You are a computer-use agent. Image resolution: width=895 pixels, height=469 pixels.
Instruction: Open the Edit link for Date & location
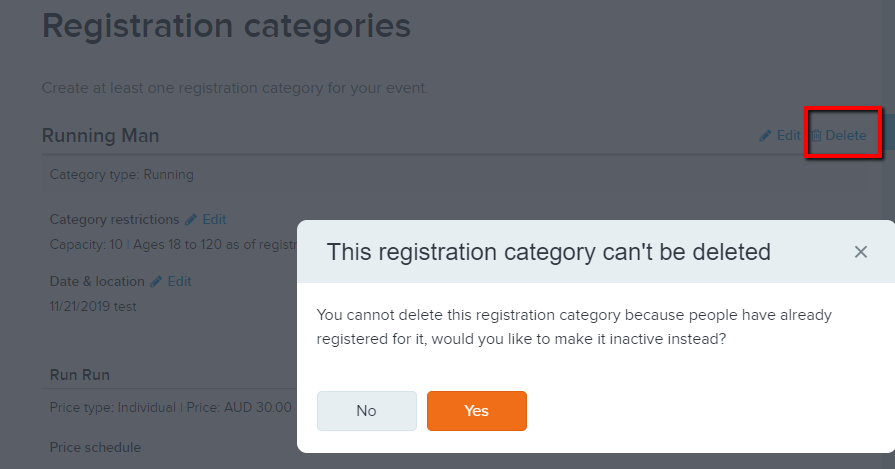(179, 282)
